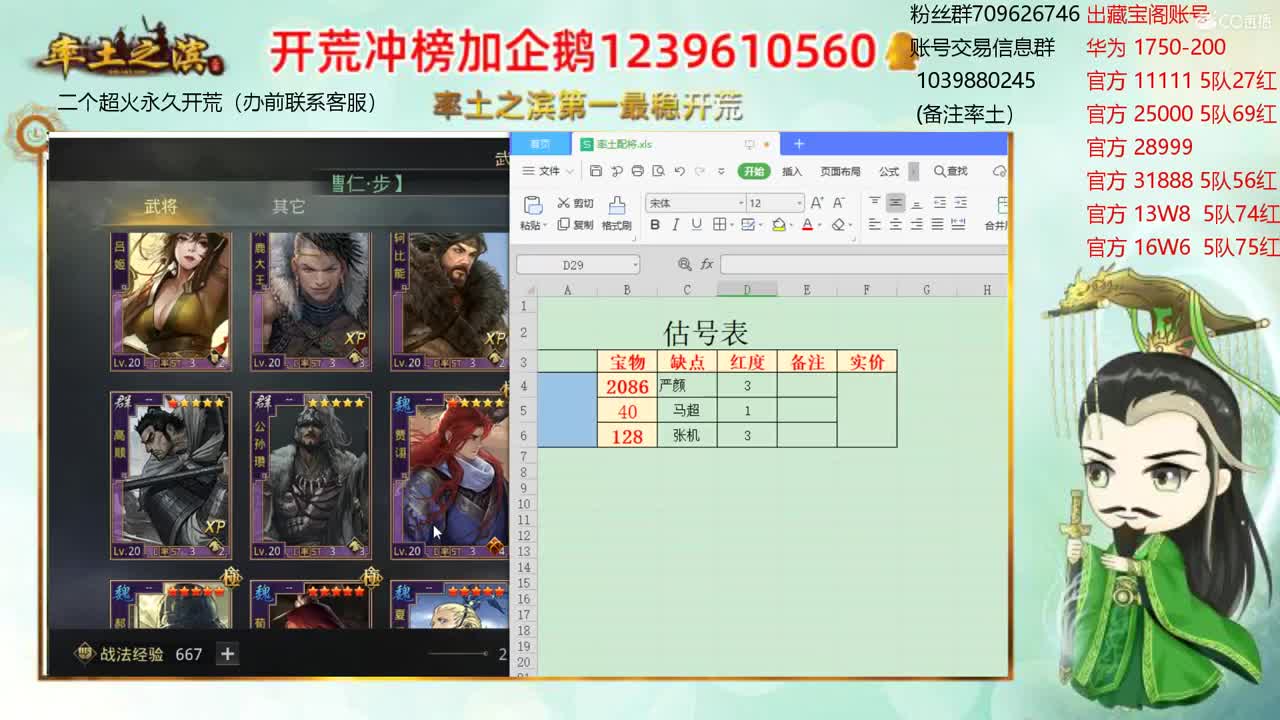
Task: Toggle bold formatting
Action: (655, 224)
